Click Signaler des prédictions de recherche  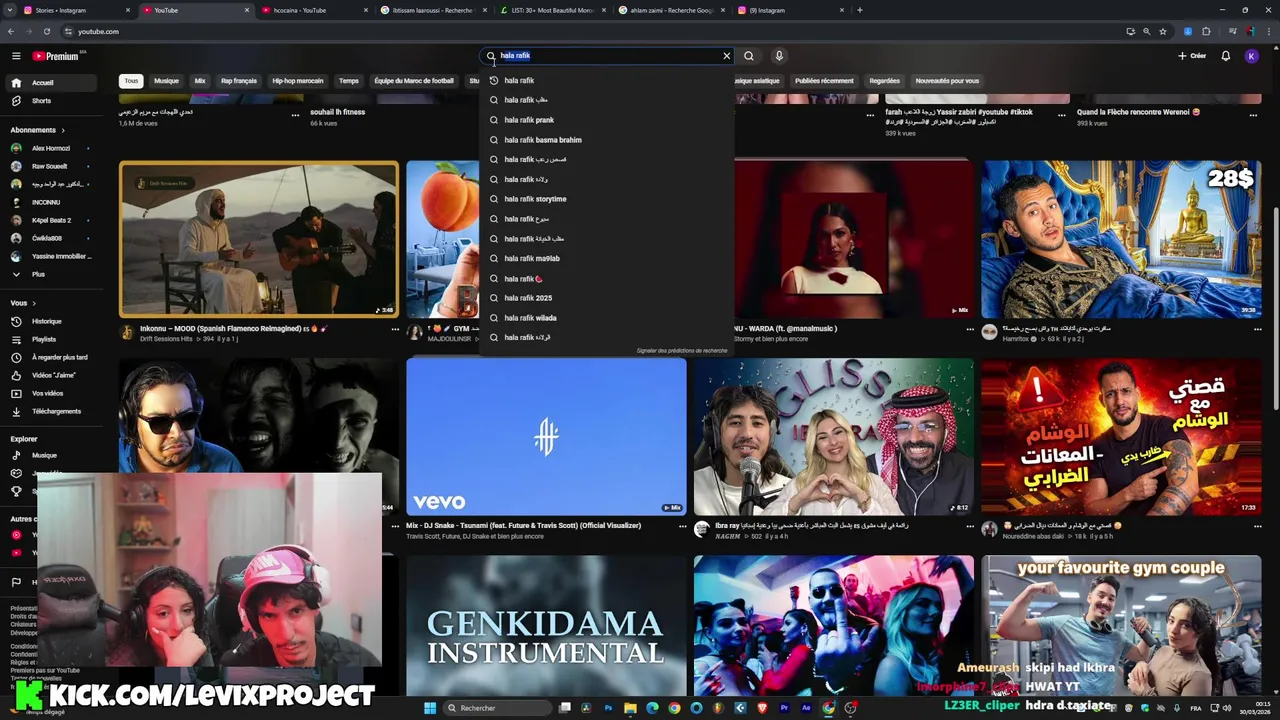682,351
